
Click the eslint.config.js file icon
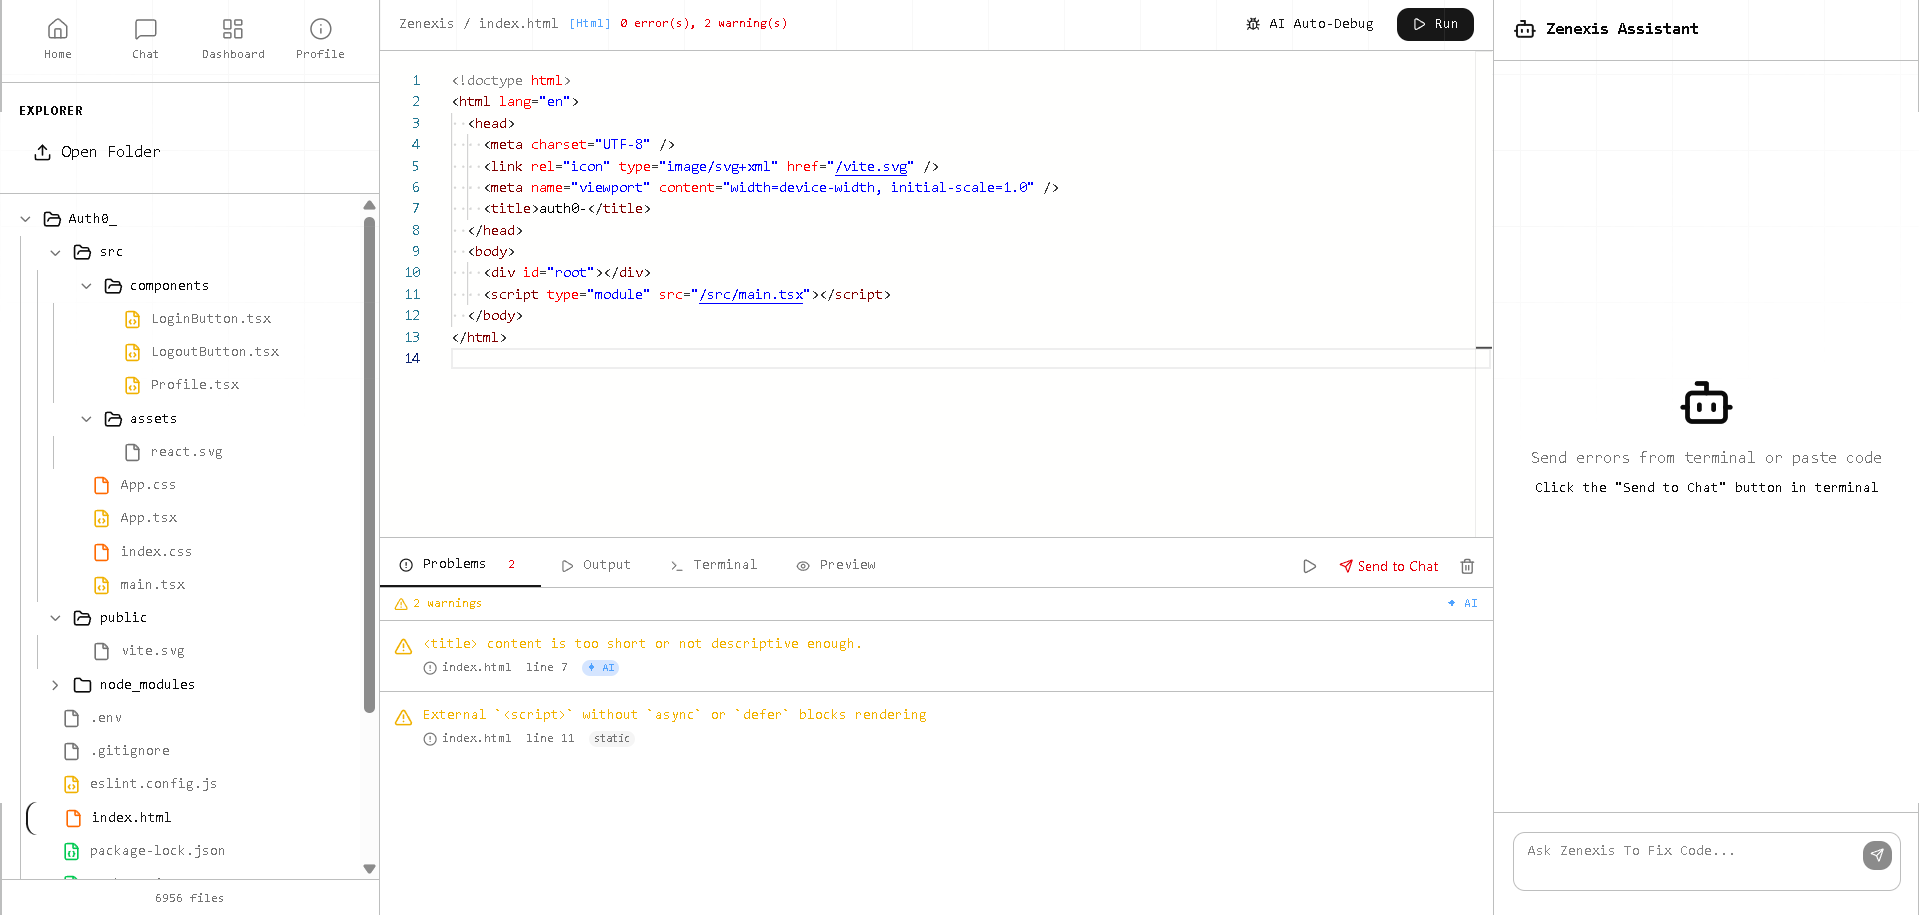[71, 784]
